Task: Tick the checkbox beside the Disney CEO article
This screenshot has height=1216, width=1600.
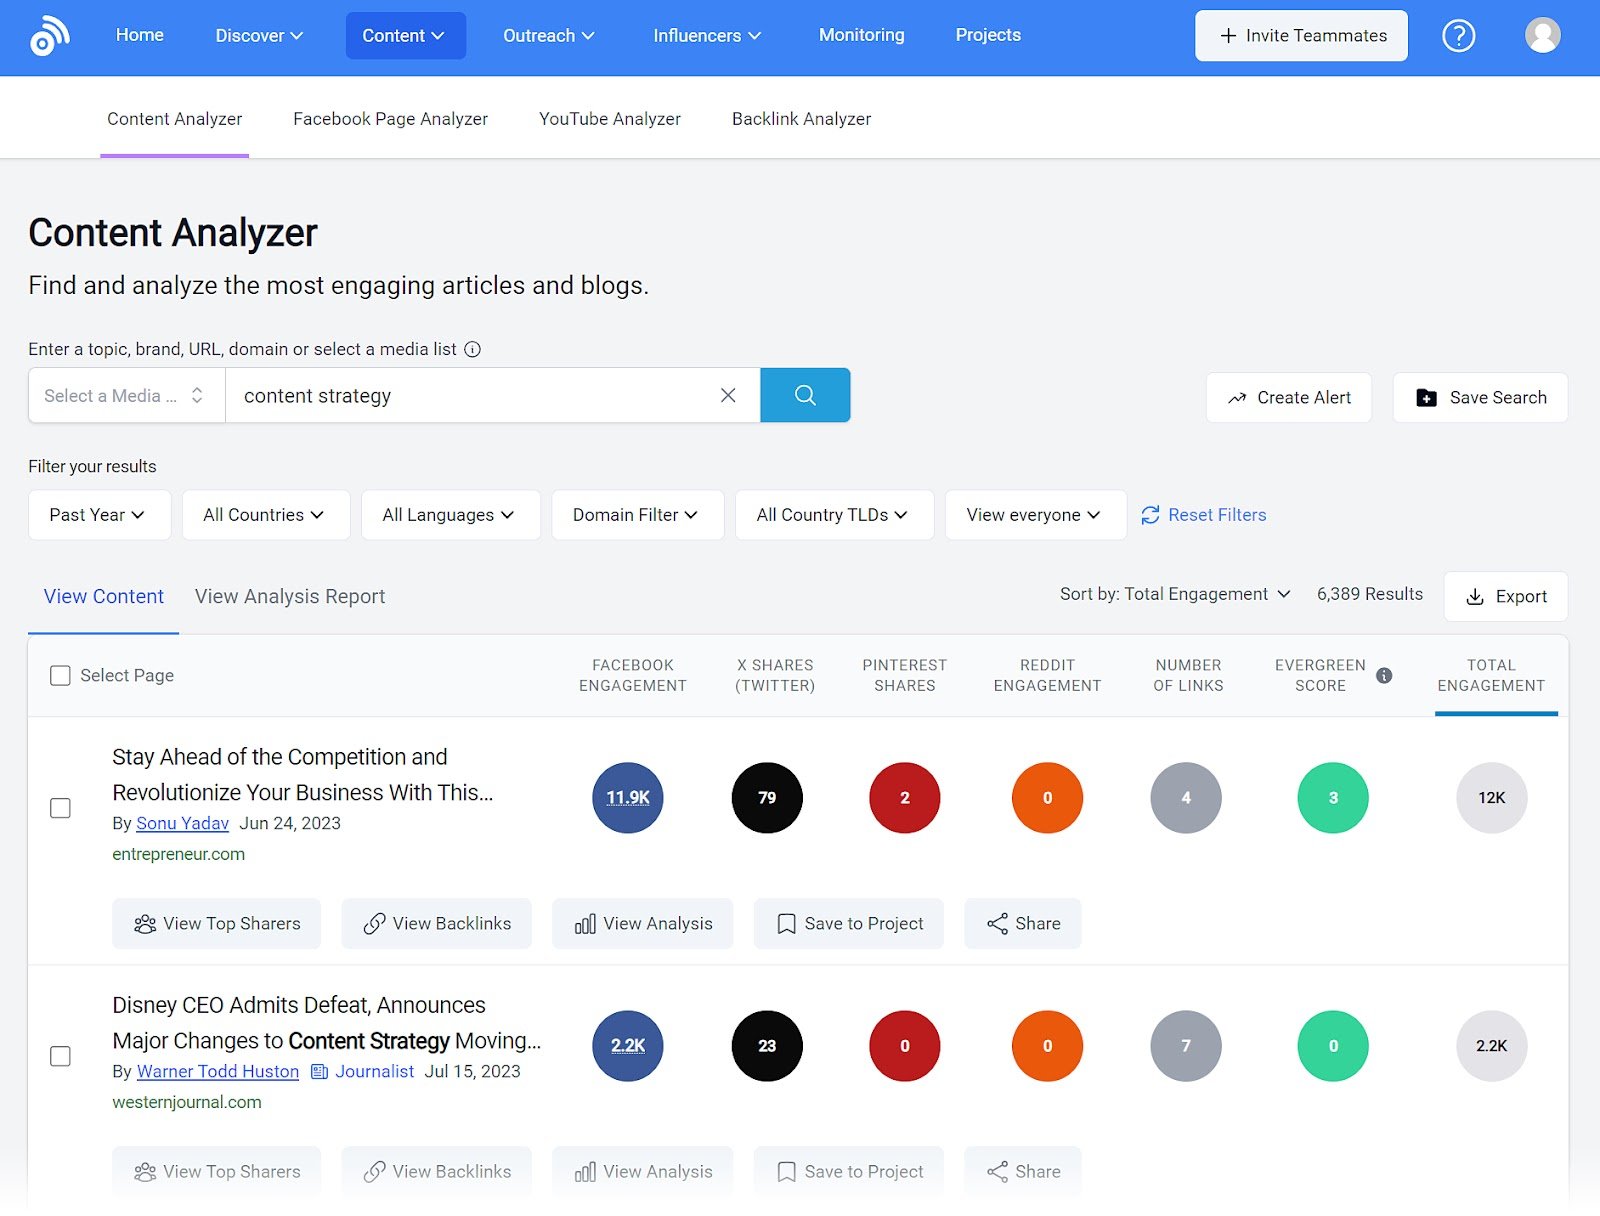Action: [60, 1056]
